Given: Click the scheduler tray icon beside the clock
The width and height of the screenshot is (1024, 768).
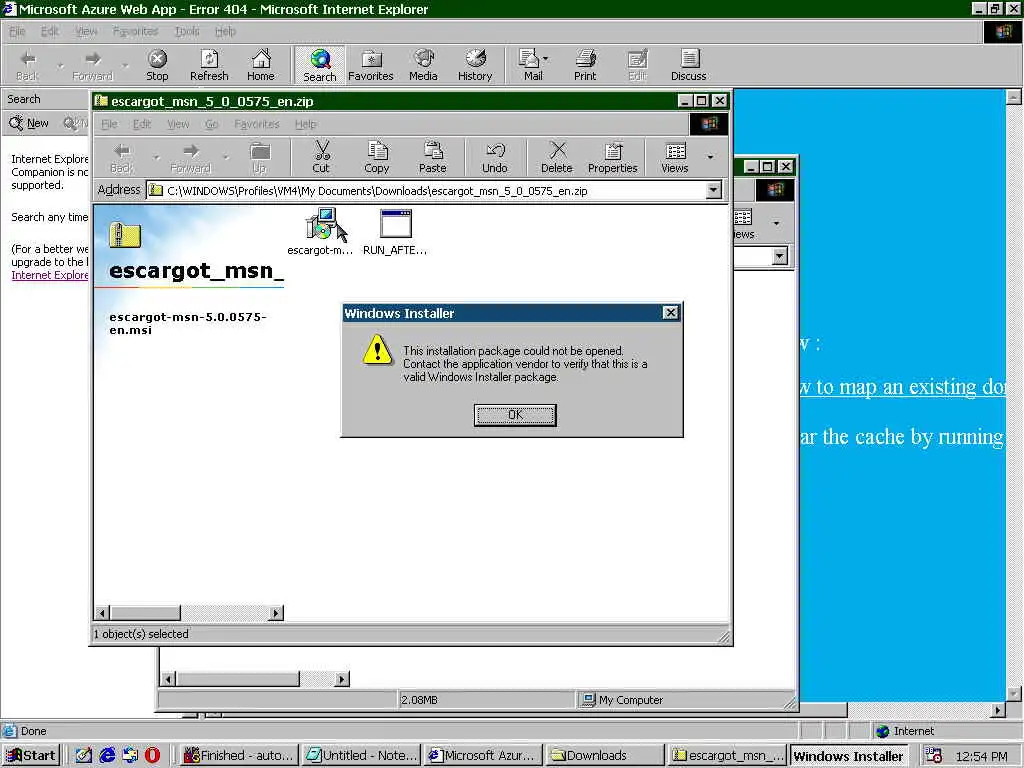Looking at the screenshot, I should click(933, 756).
